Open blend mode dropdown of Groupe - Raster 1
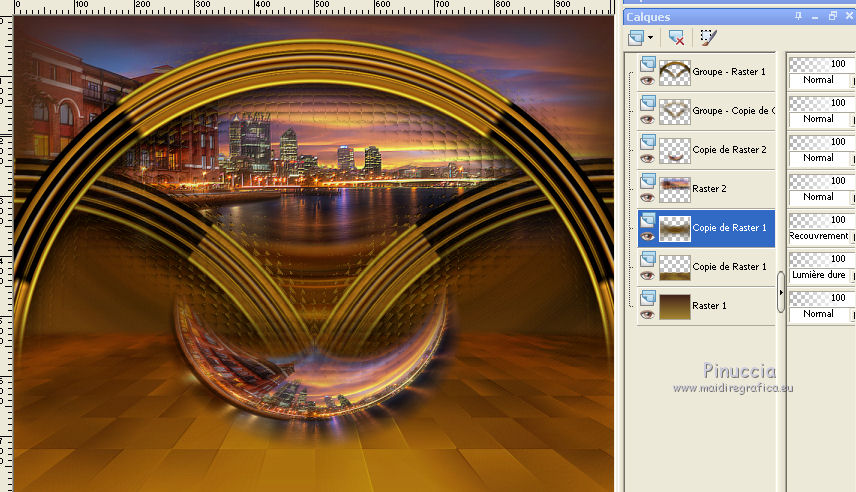This screenshot has width=856, height=492. [x=821, y=80]
